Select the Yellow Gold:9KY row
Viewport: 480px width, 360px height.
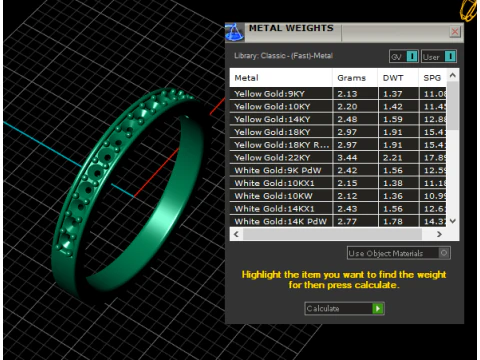pyautogui.click(x=338, y=94)
